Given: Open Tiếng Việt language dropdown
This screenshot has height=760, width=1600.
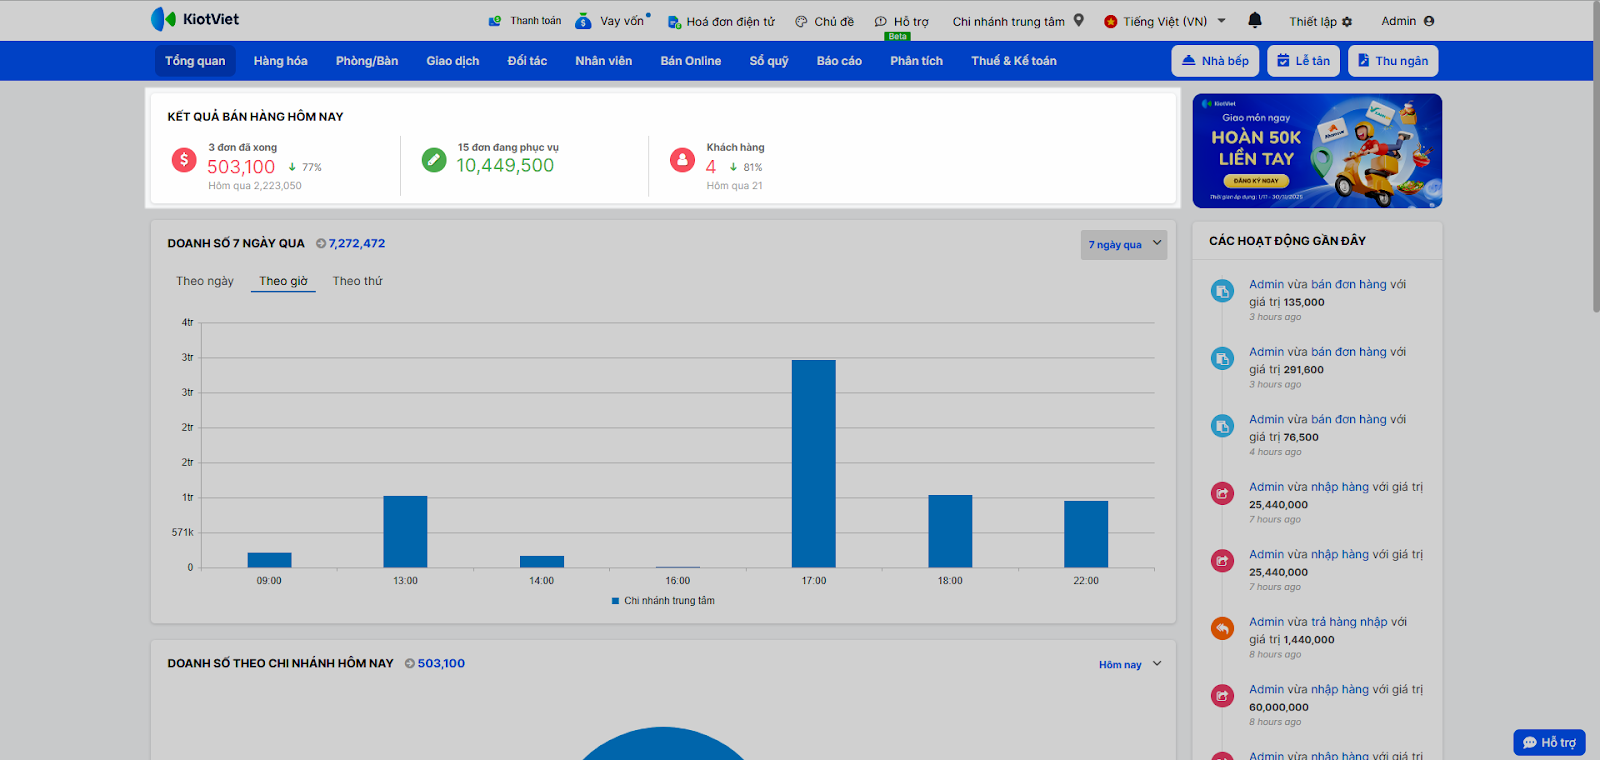Looking at the screenshot, I should click(1165, 21).
